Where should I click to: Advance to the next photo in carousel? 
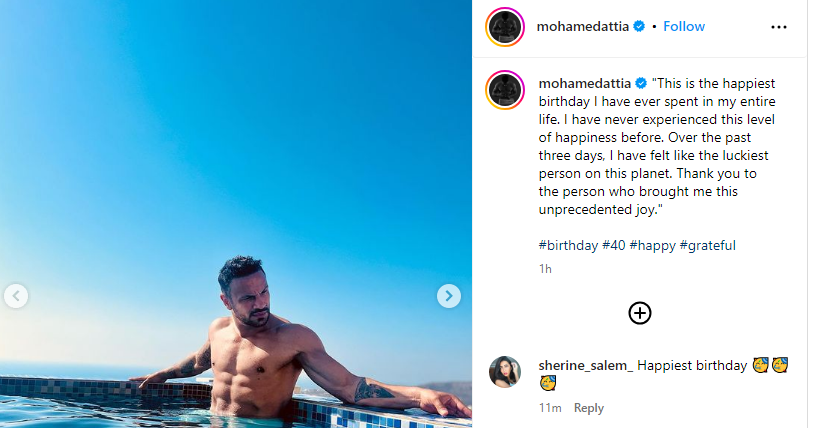[x=449, y=296]
